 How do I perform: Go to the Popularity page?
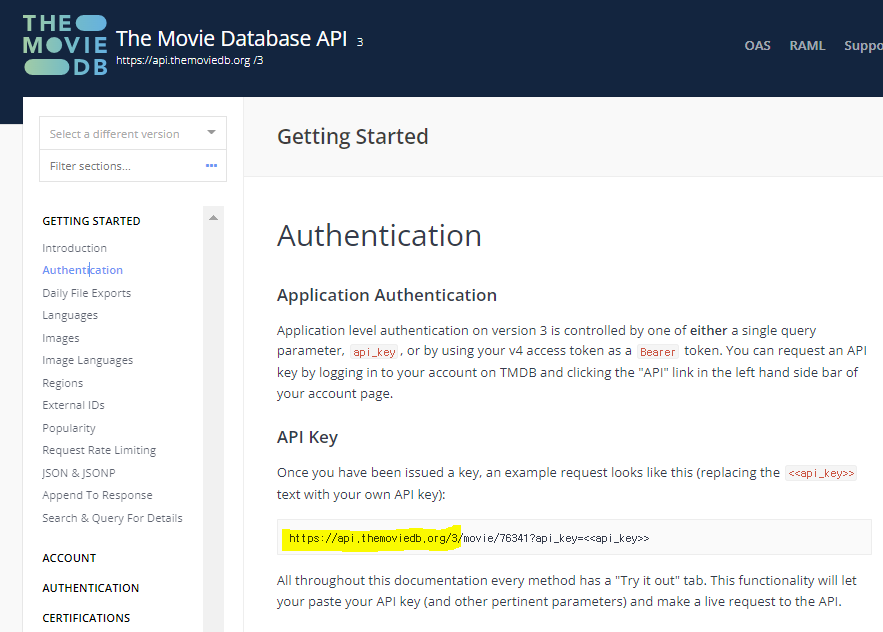69,428
